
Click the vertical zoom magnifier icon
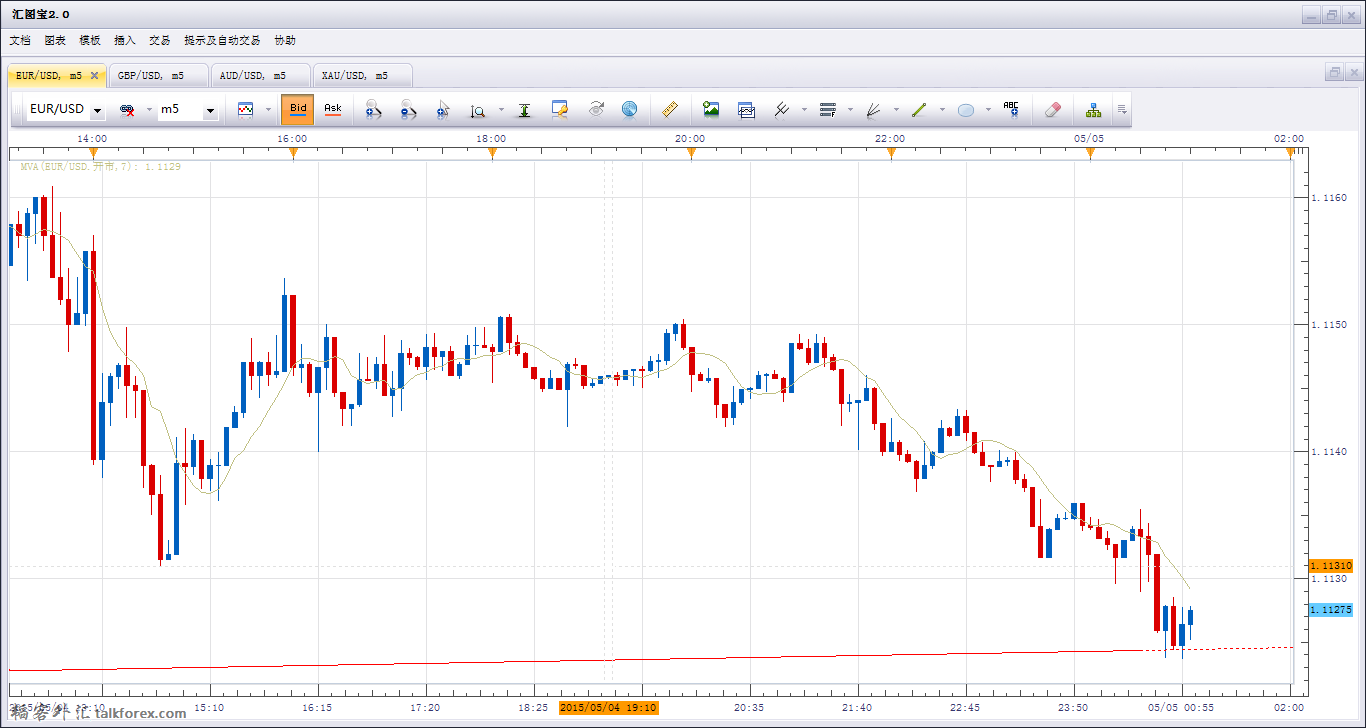(x=478, y=110)
